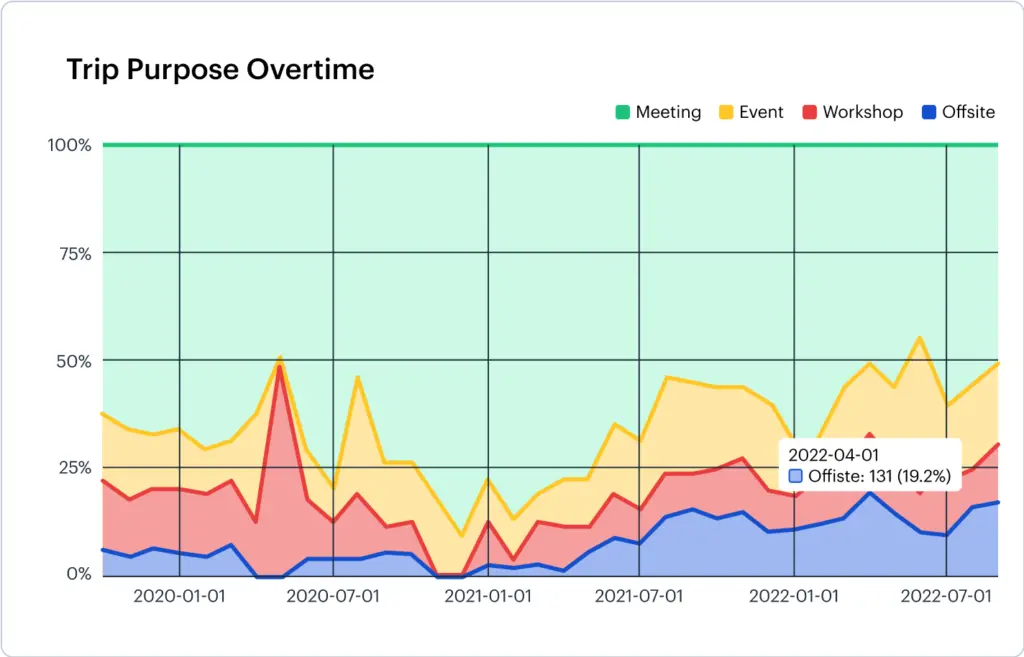Click the yellow Event legend swatch
Screen dimensions: 1024x657
(726, 112)
